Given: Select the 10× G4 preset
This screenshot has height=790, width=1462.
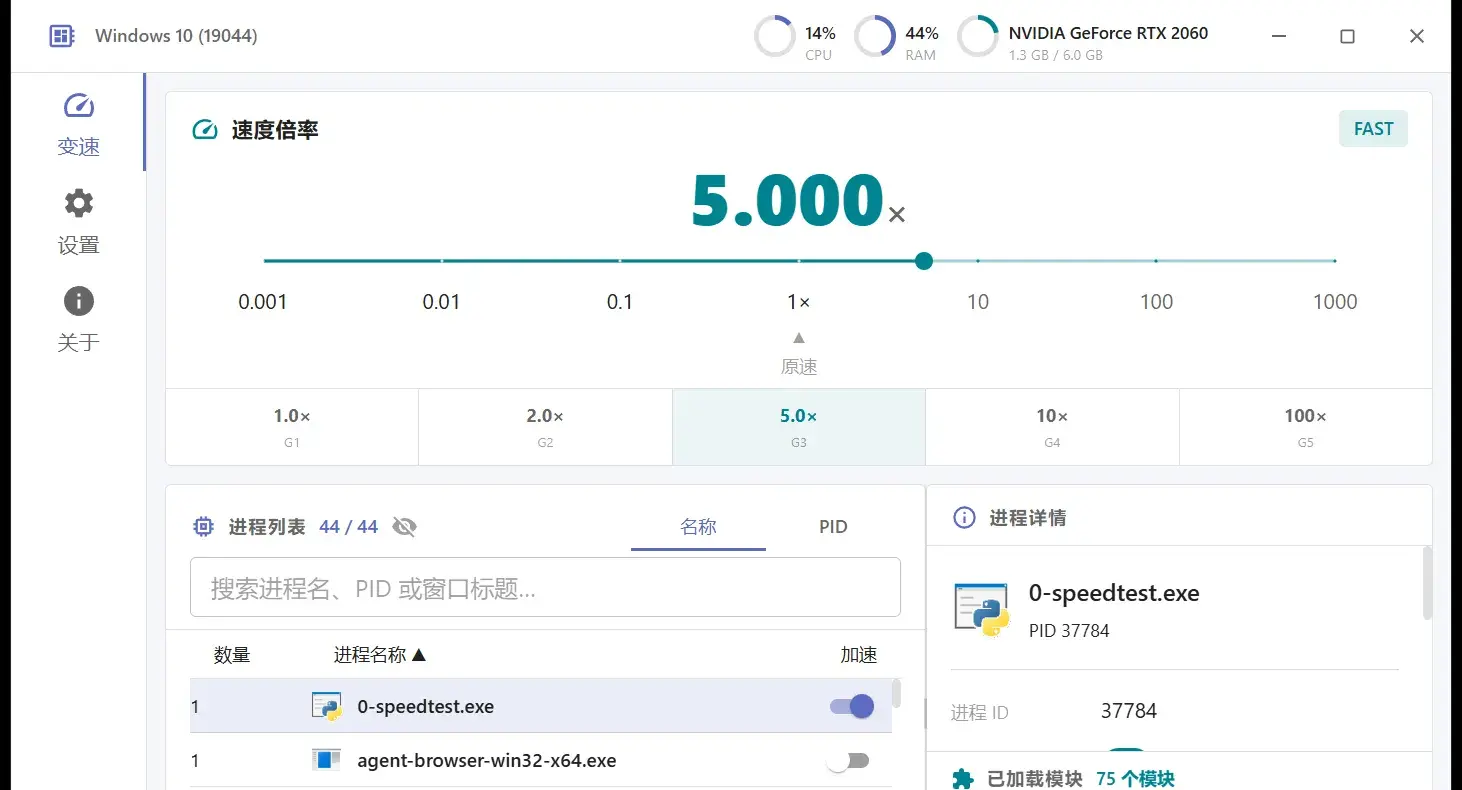Looking at the screenshot, I should click(1052, 427).
